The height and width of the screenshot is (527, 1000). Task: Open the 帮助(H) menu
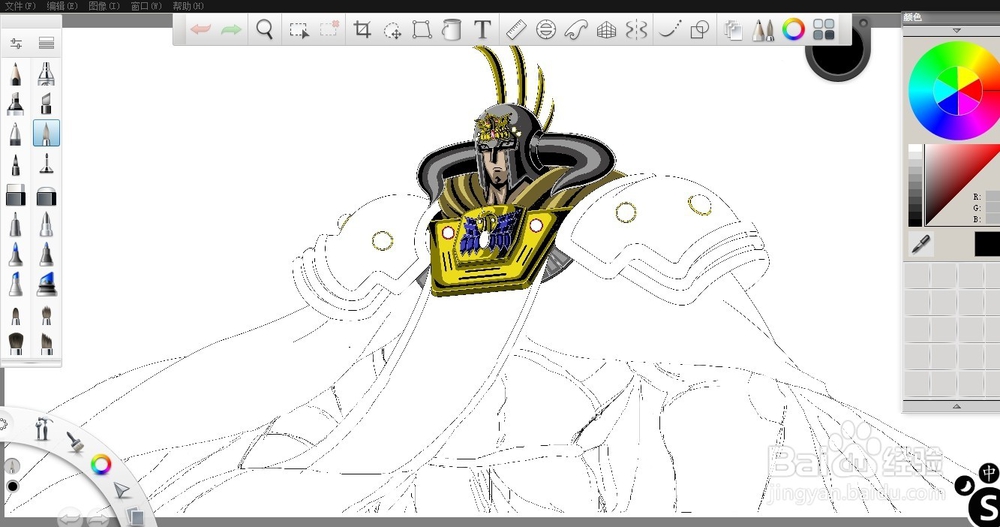pos(188,6)
